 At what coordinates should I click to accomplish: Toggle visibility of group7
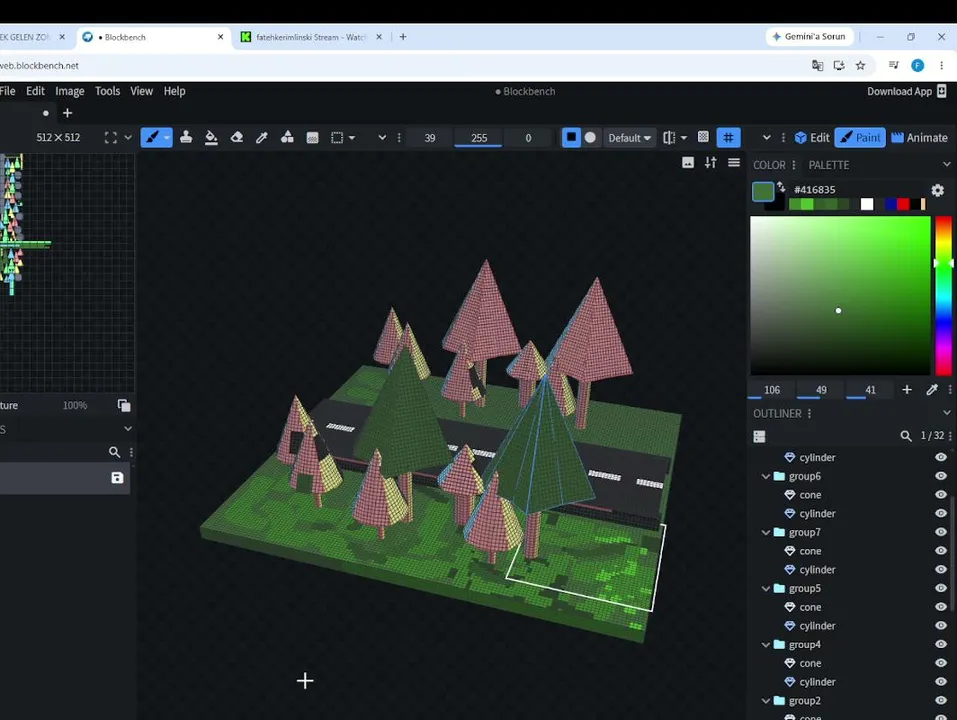(941, 532)
